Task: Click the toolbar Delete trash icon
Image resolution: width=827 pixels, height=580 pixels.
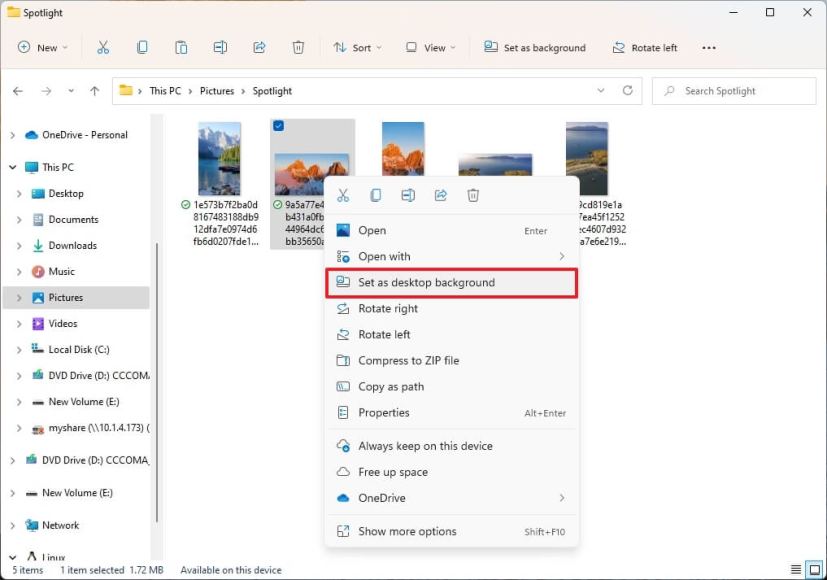Action: coord(298,47)
